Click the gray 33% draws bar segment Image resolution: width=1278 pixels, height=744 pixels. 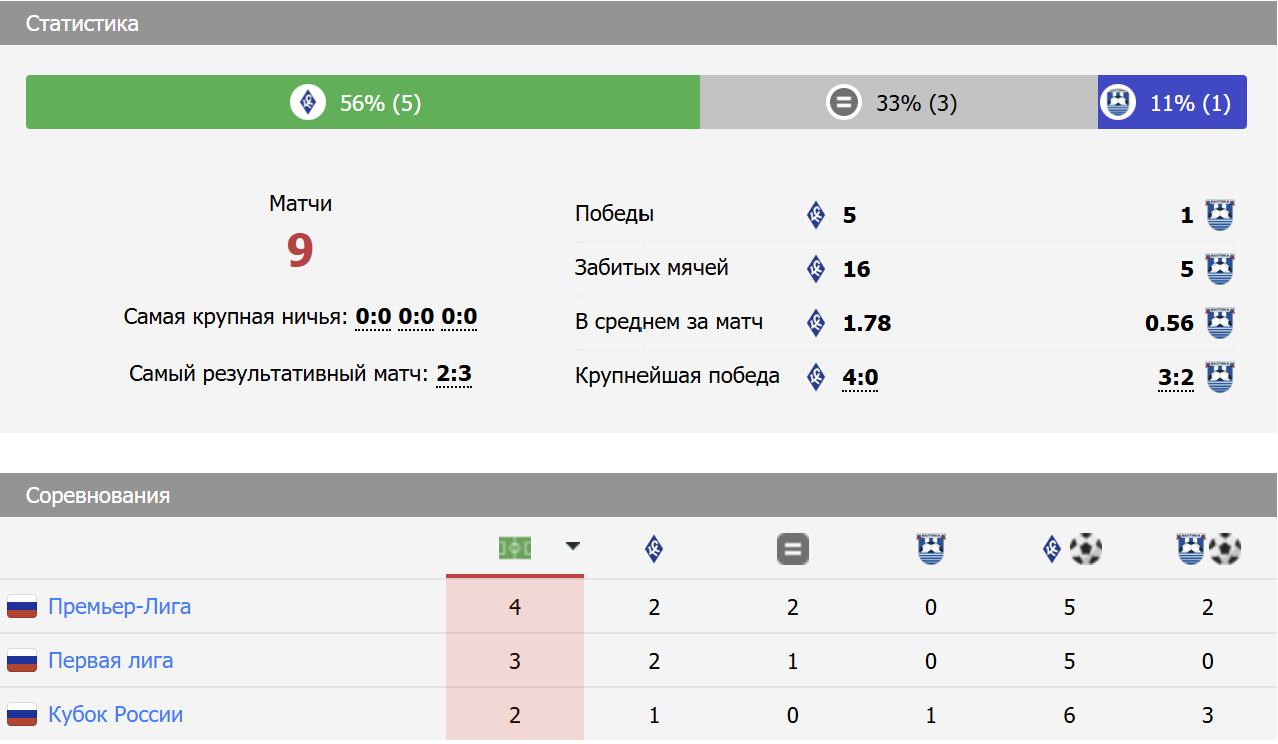898,102
